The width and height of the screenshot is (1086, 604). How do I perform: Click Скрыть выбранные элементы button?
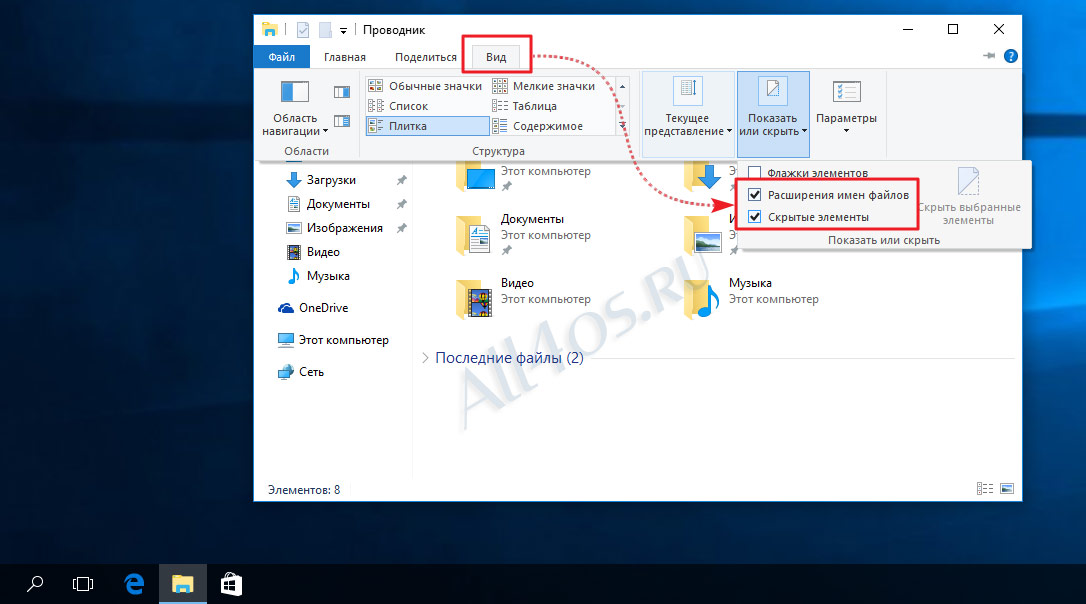(x=968, y=197)
